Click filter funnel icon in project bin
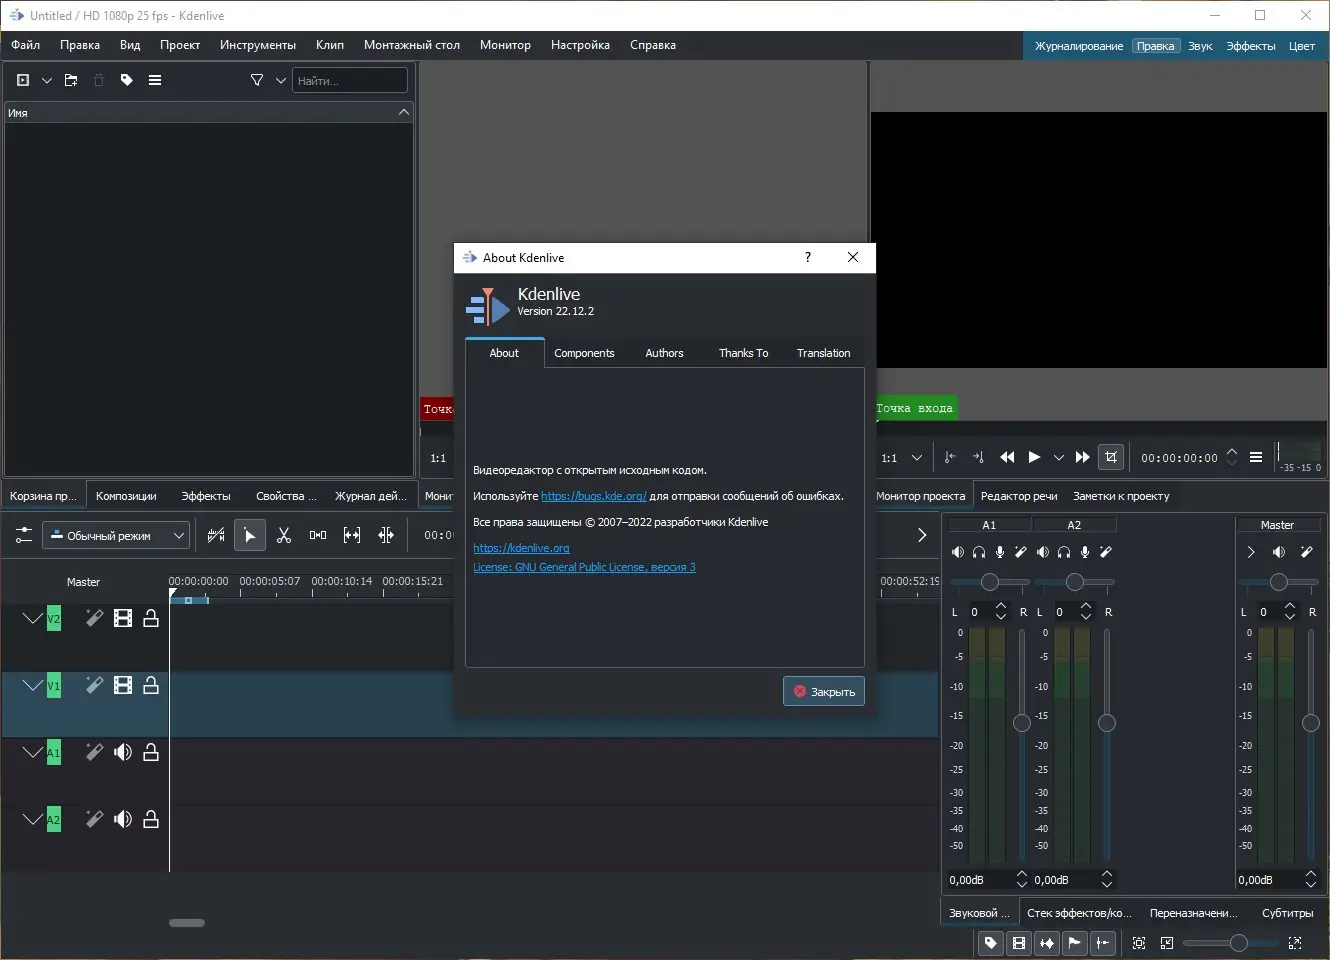This screenshot has height=960, width=1330. click(x=257, y=80)
